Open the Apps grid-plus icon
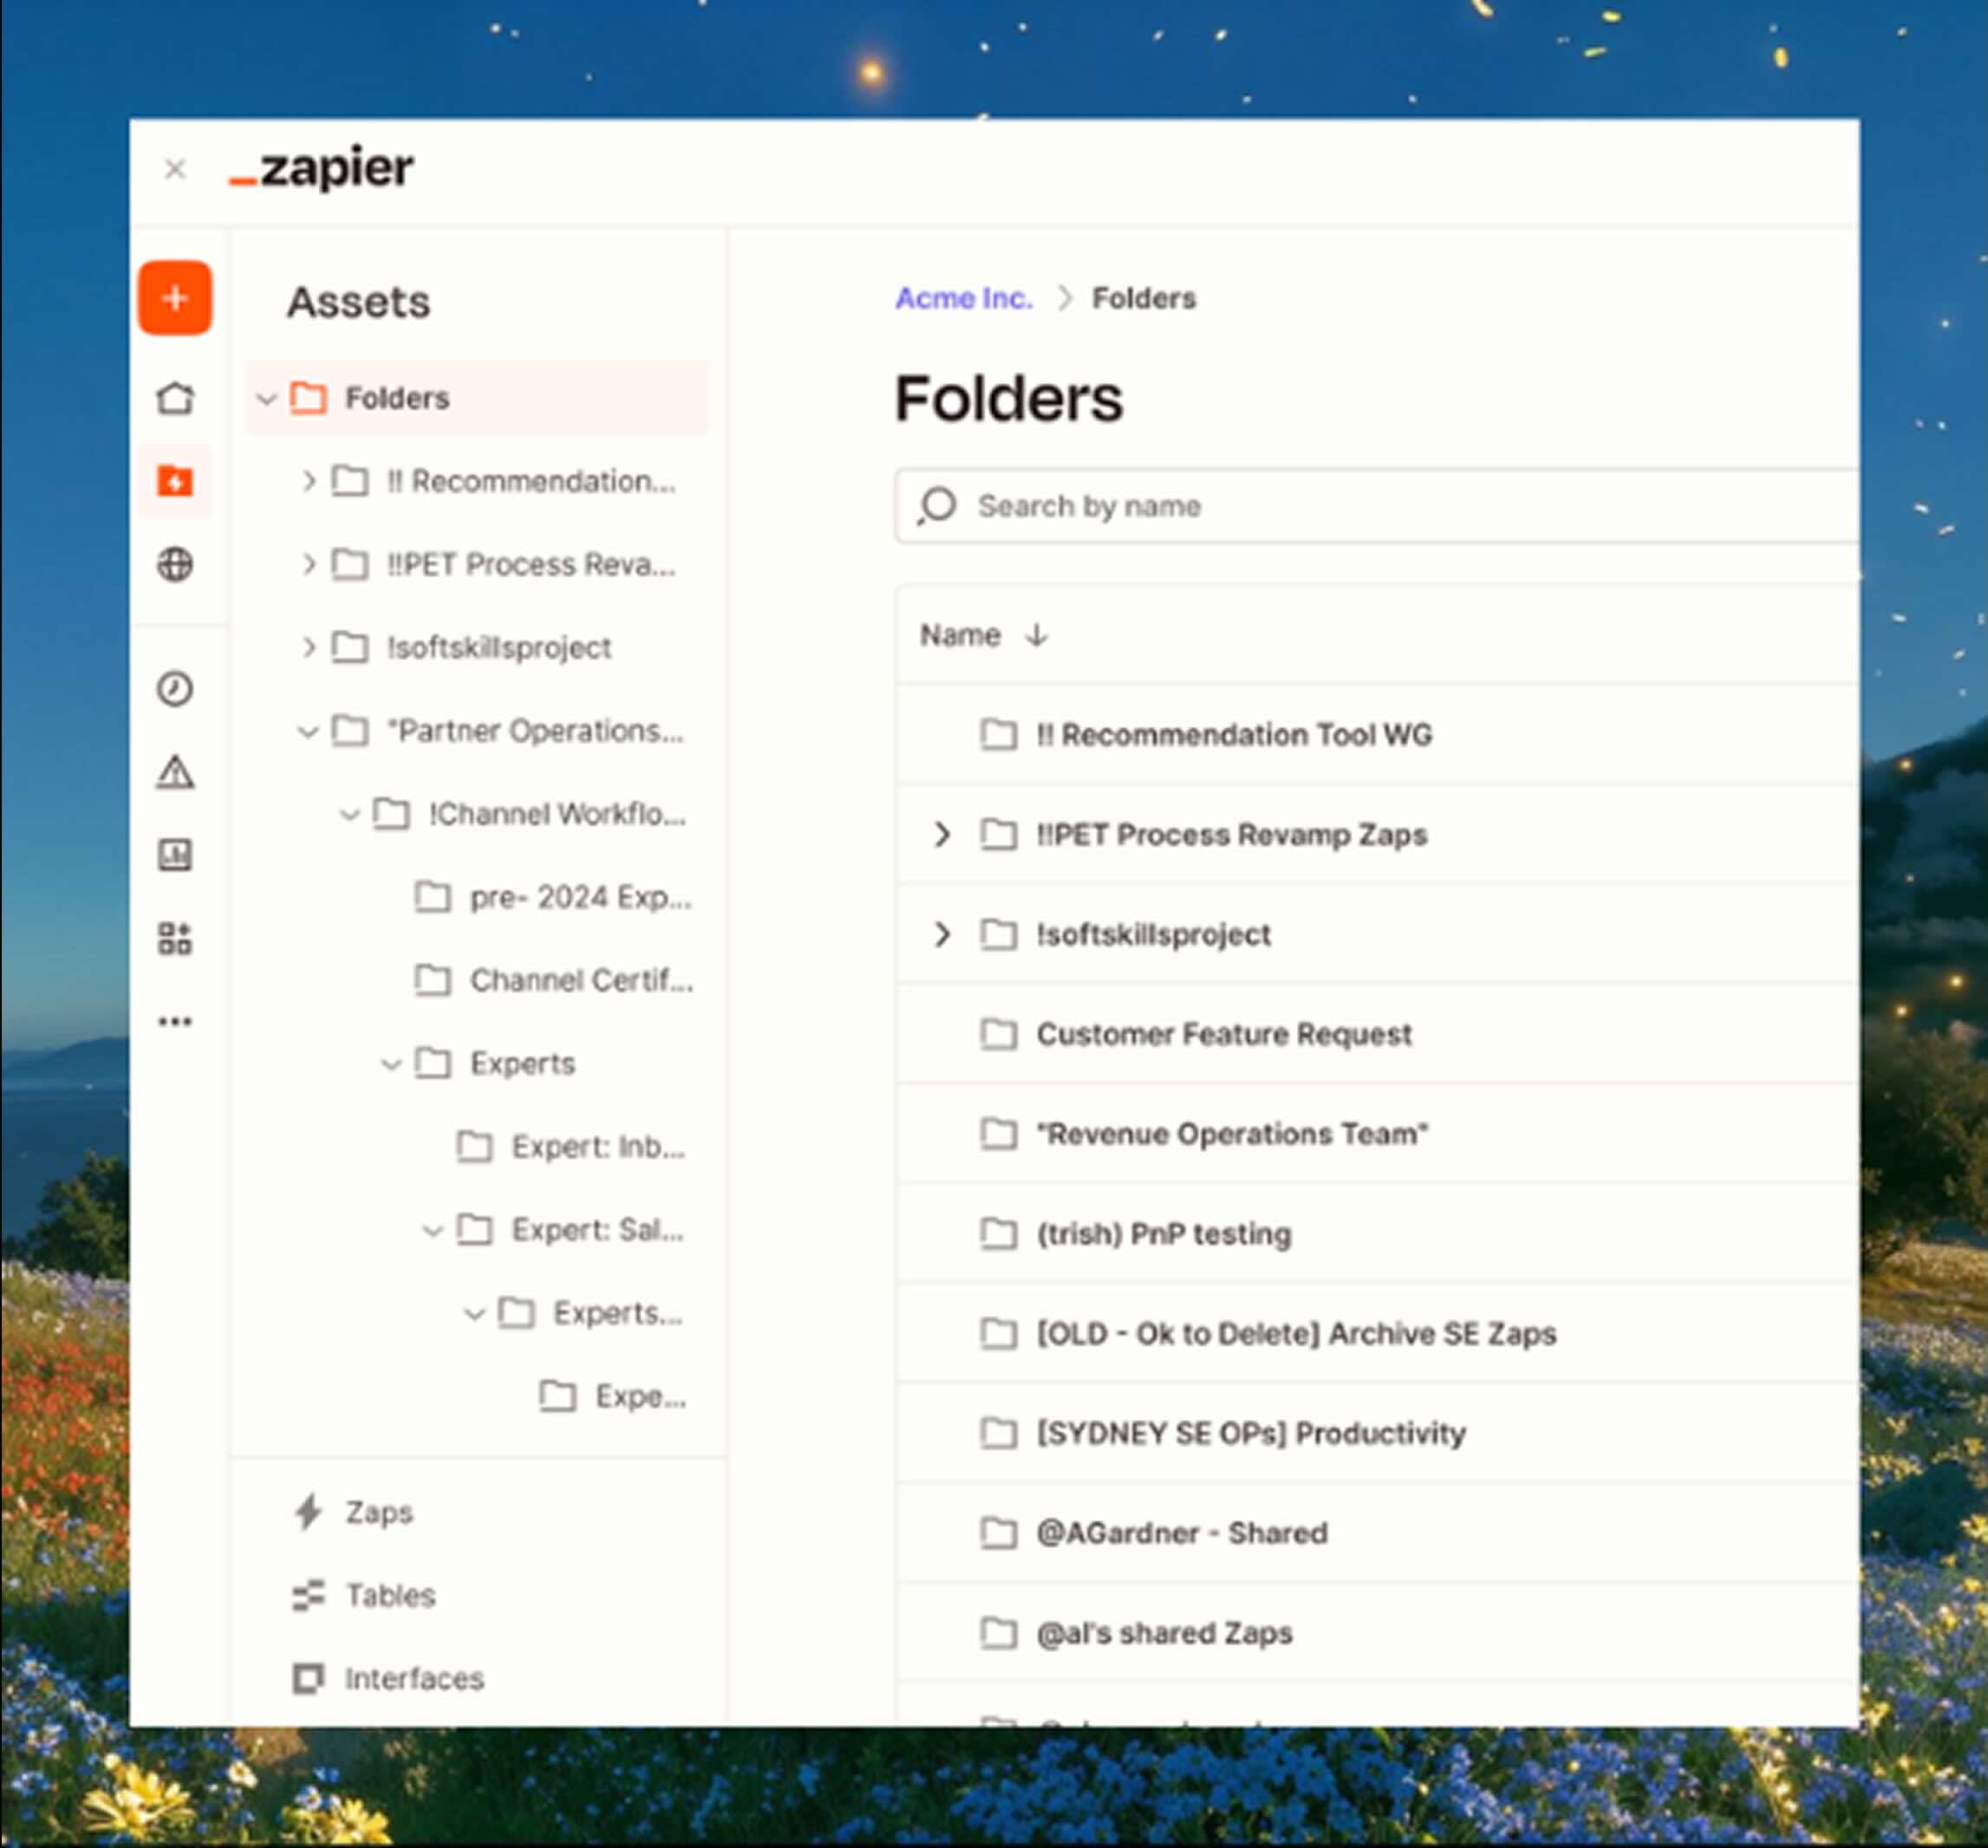 coord(175,938)
